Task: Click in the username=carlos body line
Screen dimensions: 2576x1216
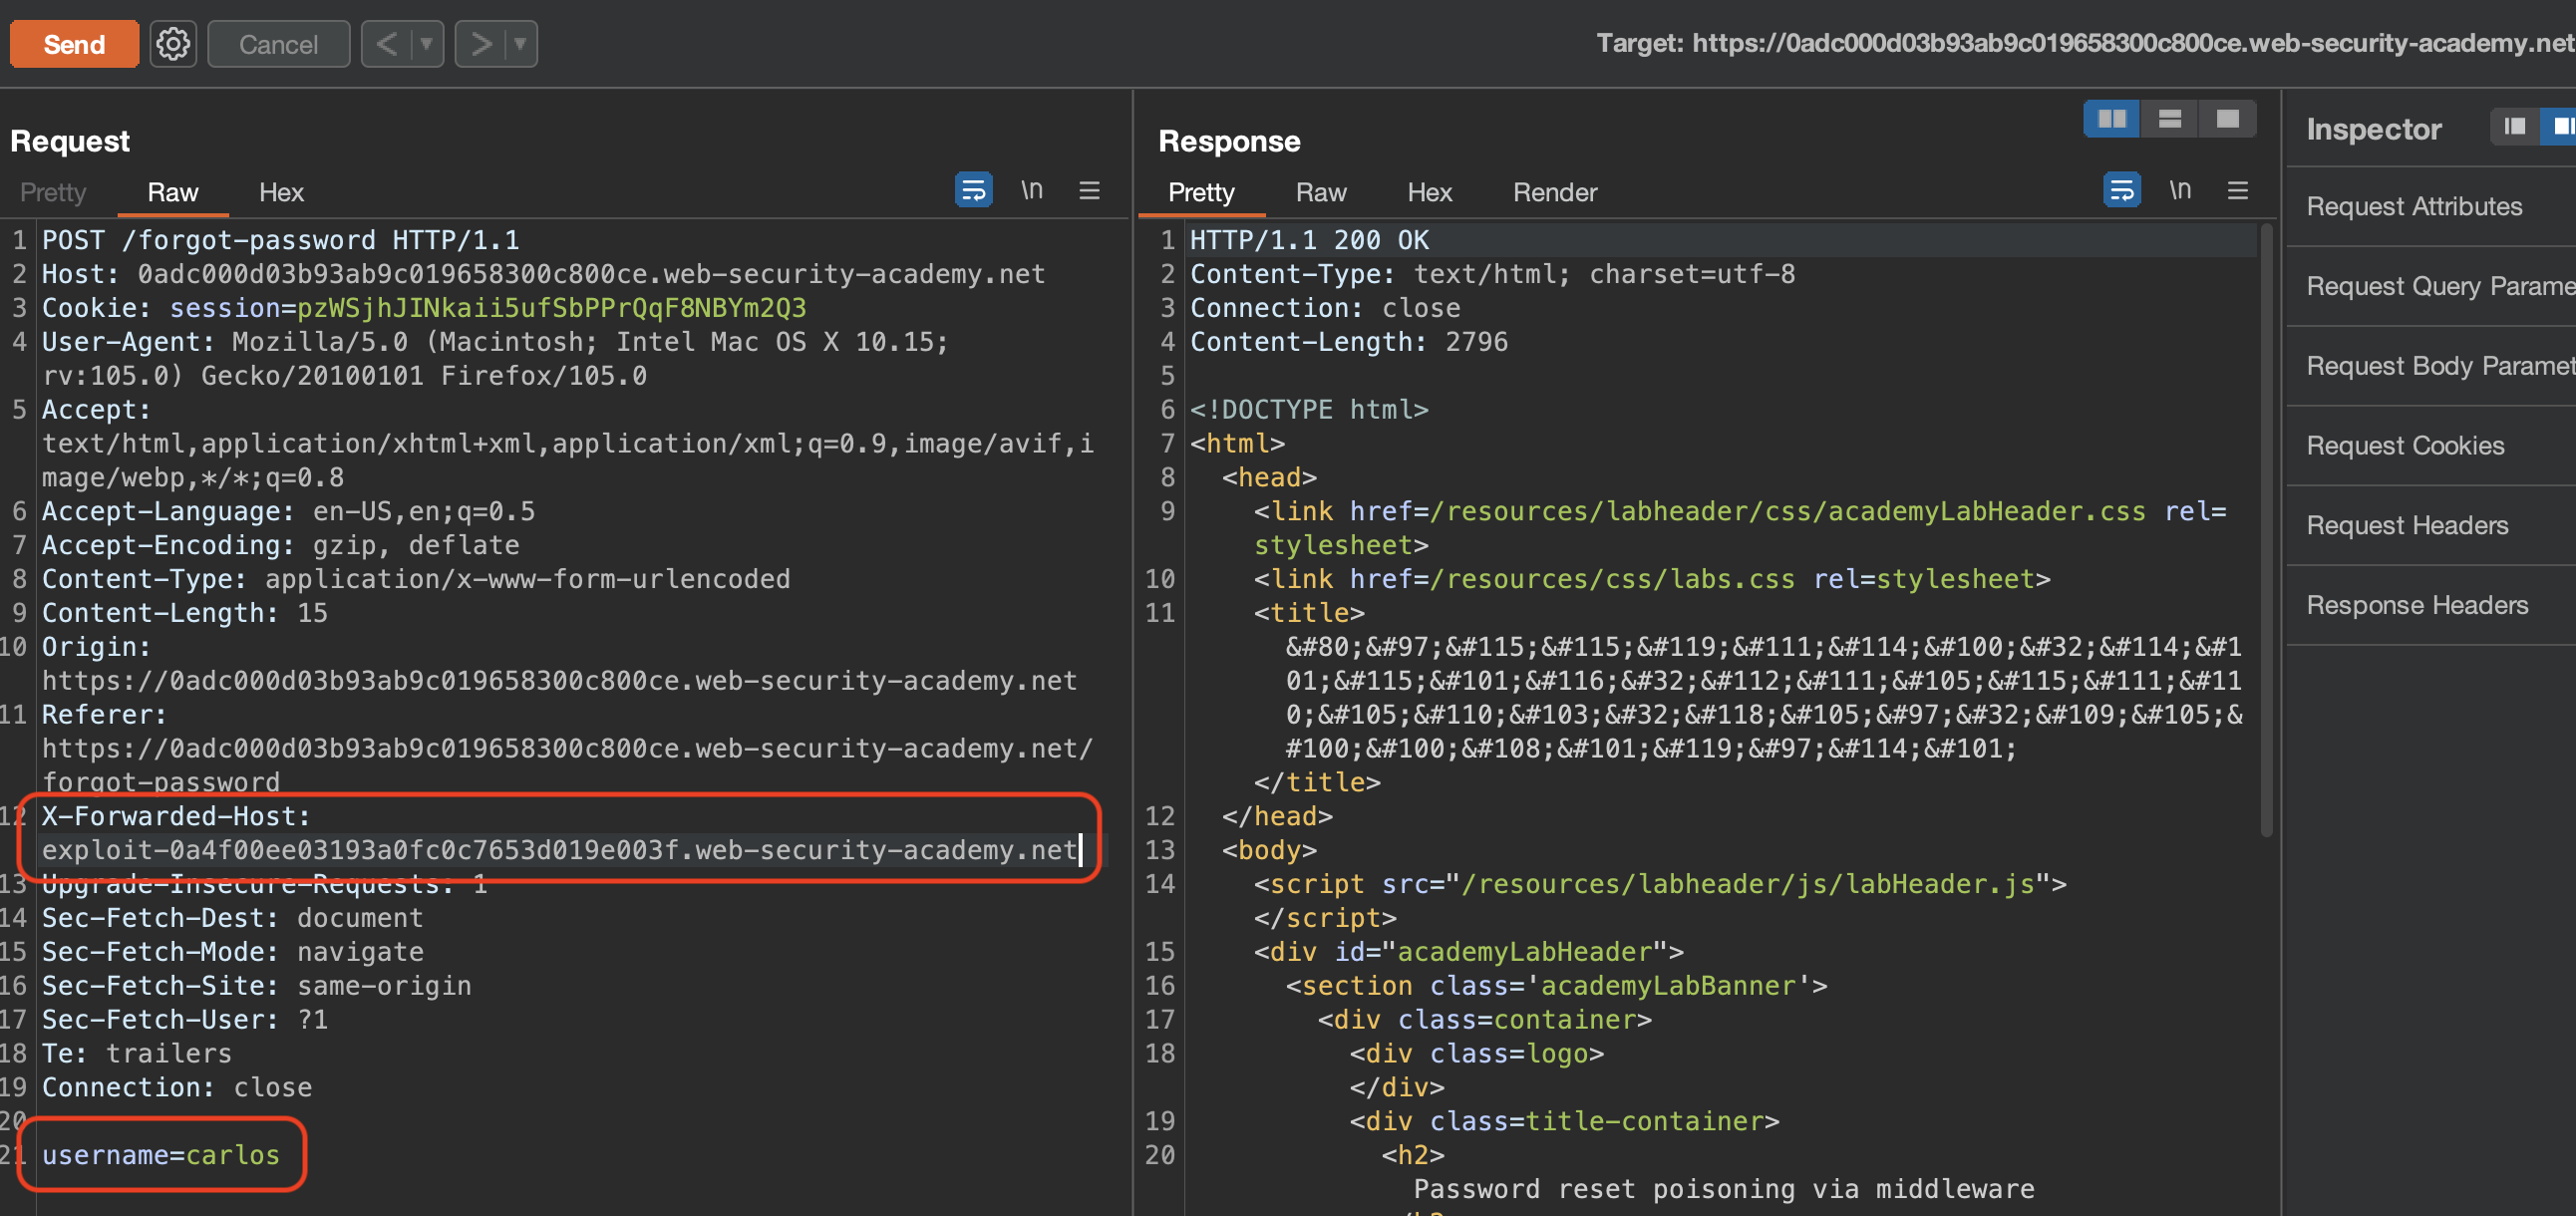Action: 160,1155
